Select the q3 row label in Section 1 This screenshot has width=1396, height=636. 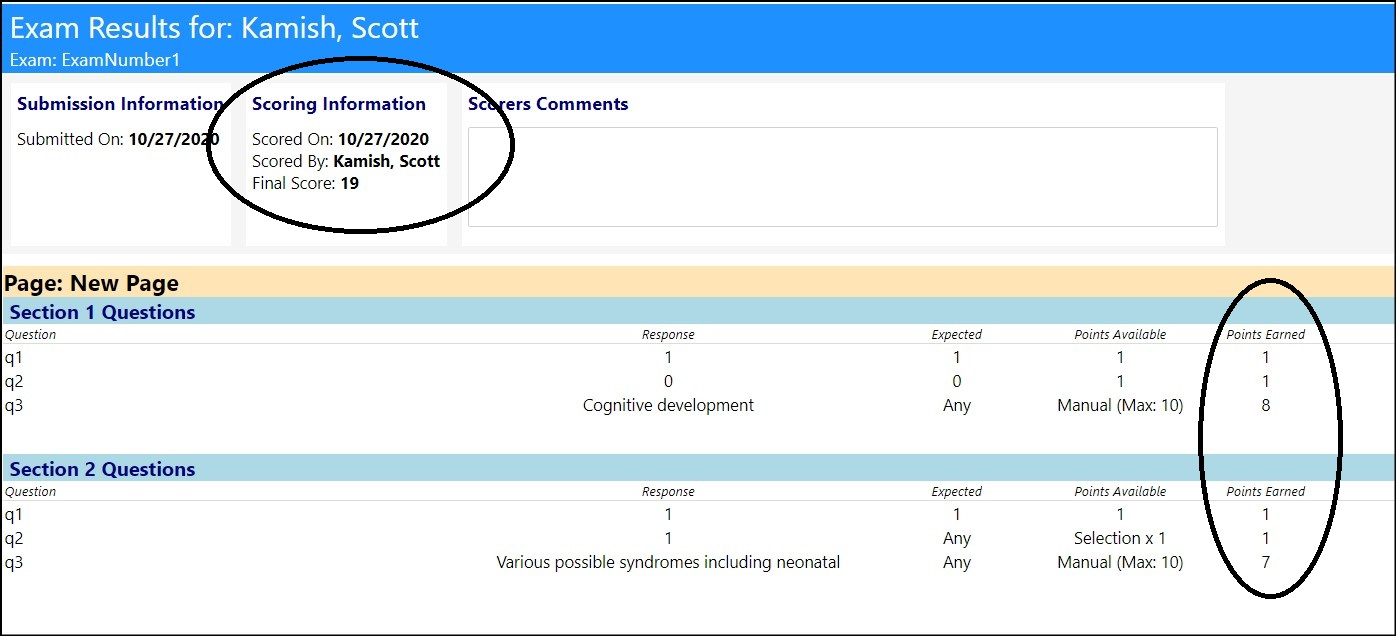click(13, 406)
